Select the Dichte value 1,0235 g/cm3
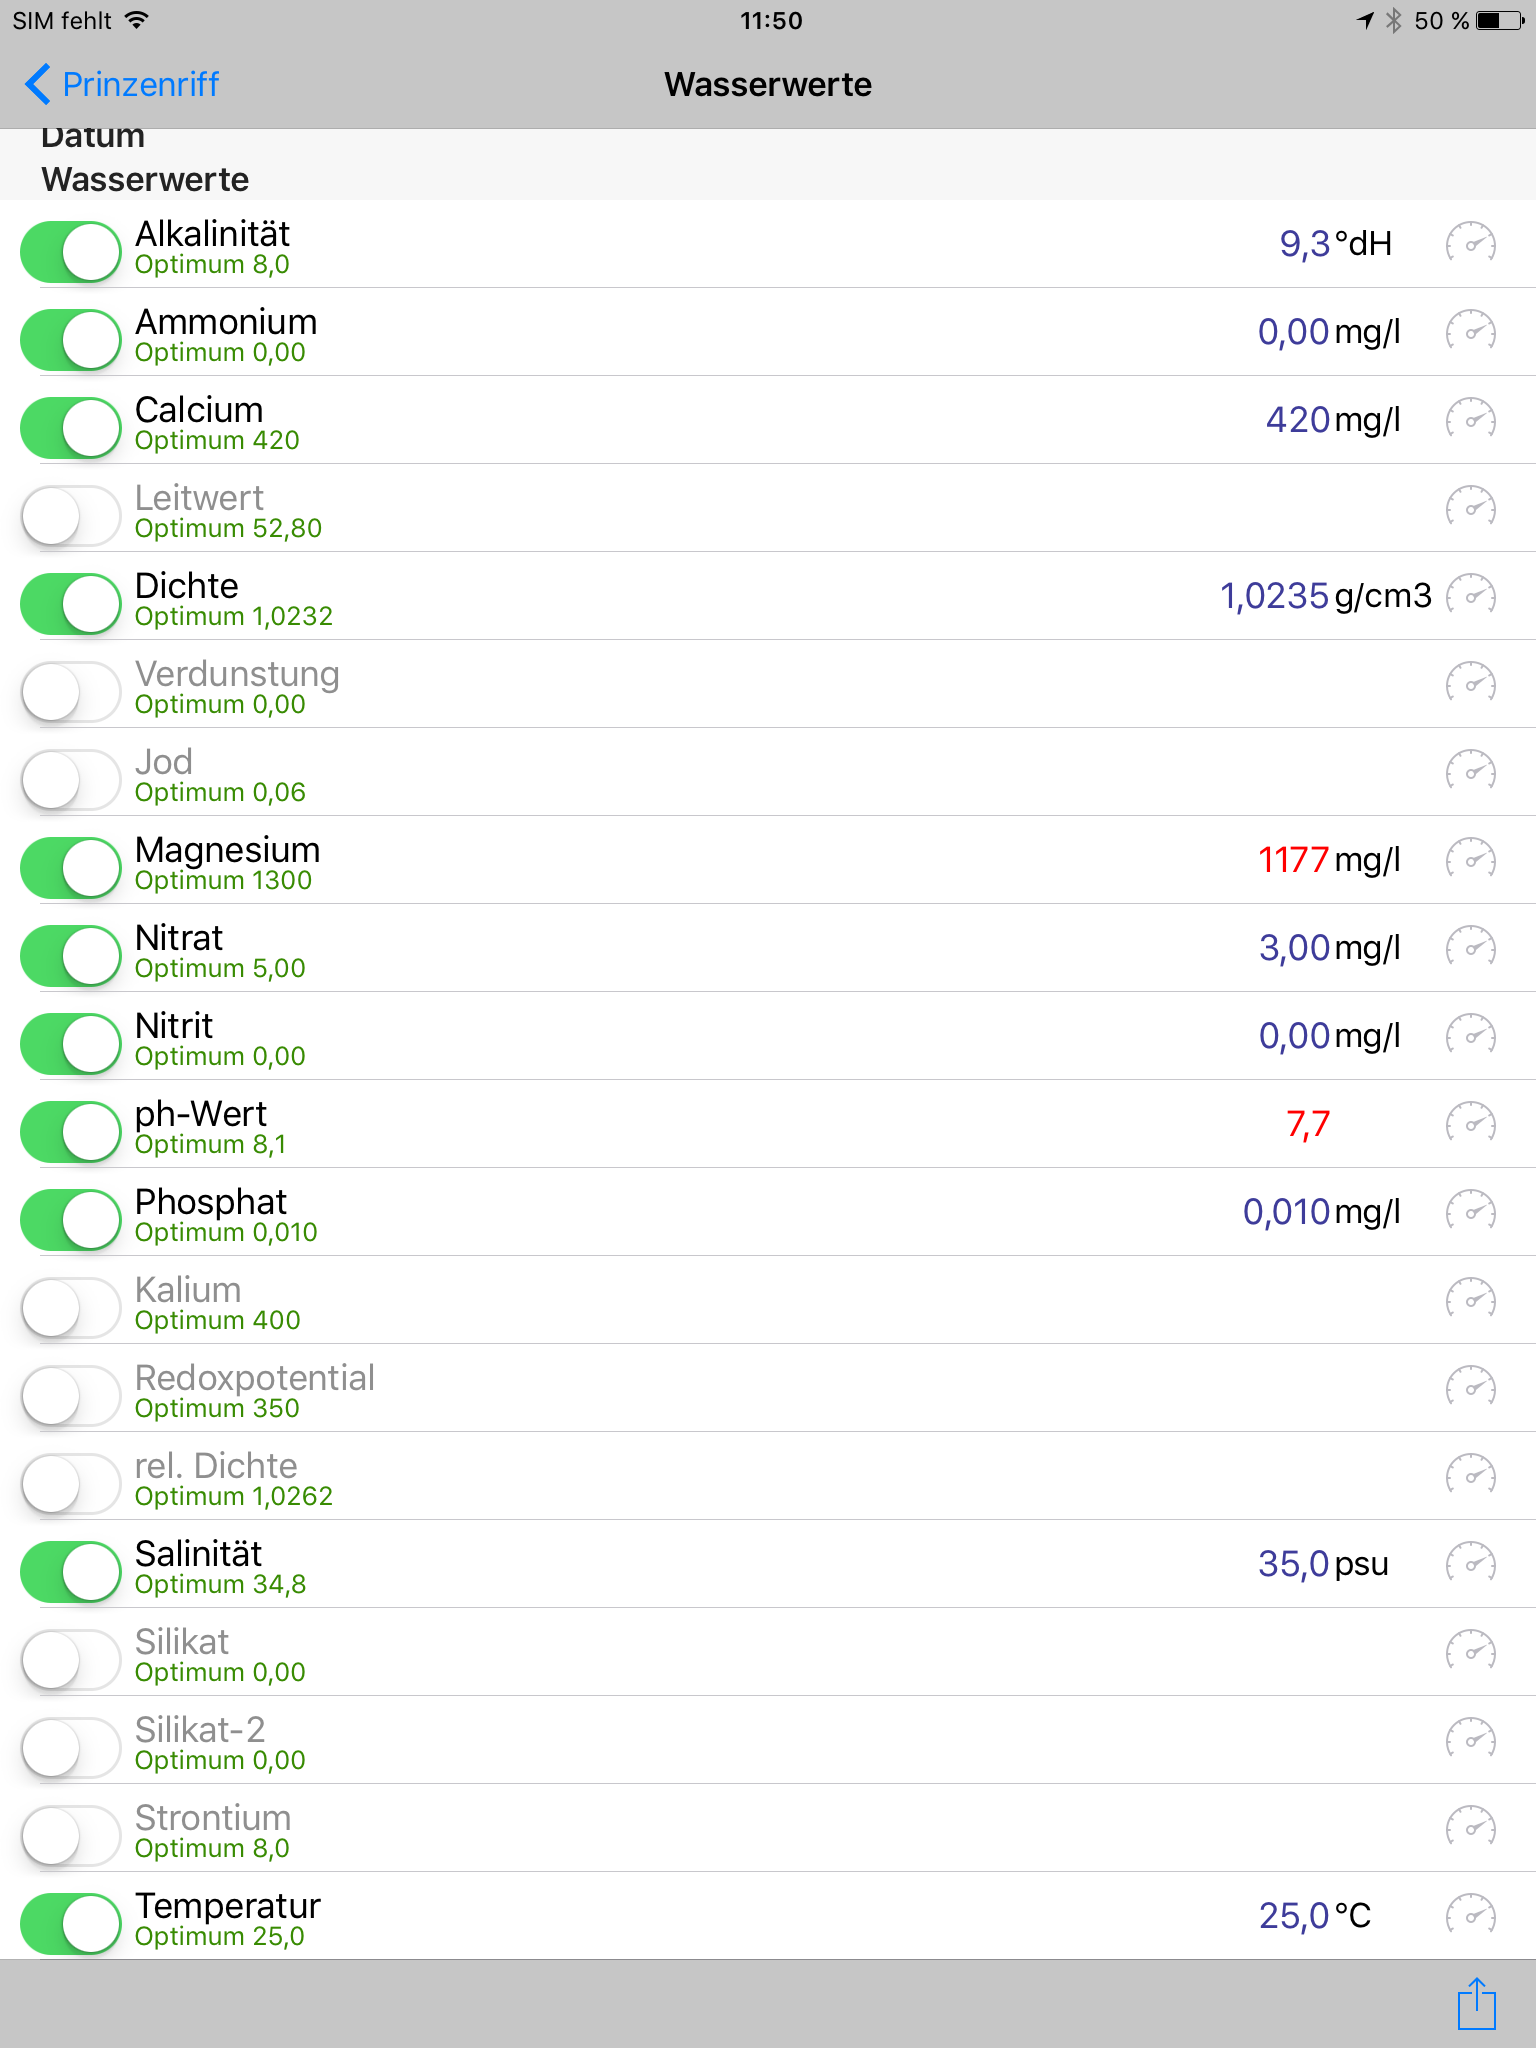 1324,596
